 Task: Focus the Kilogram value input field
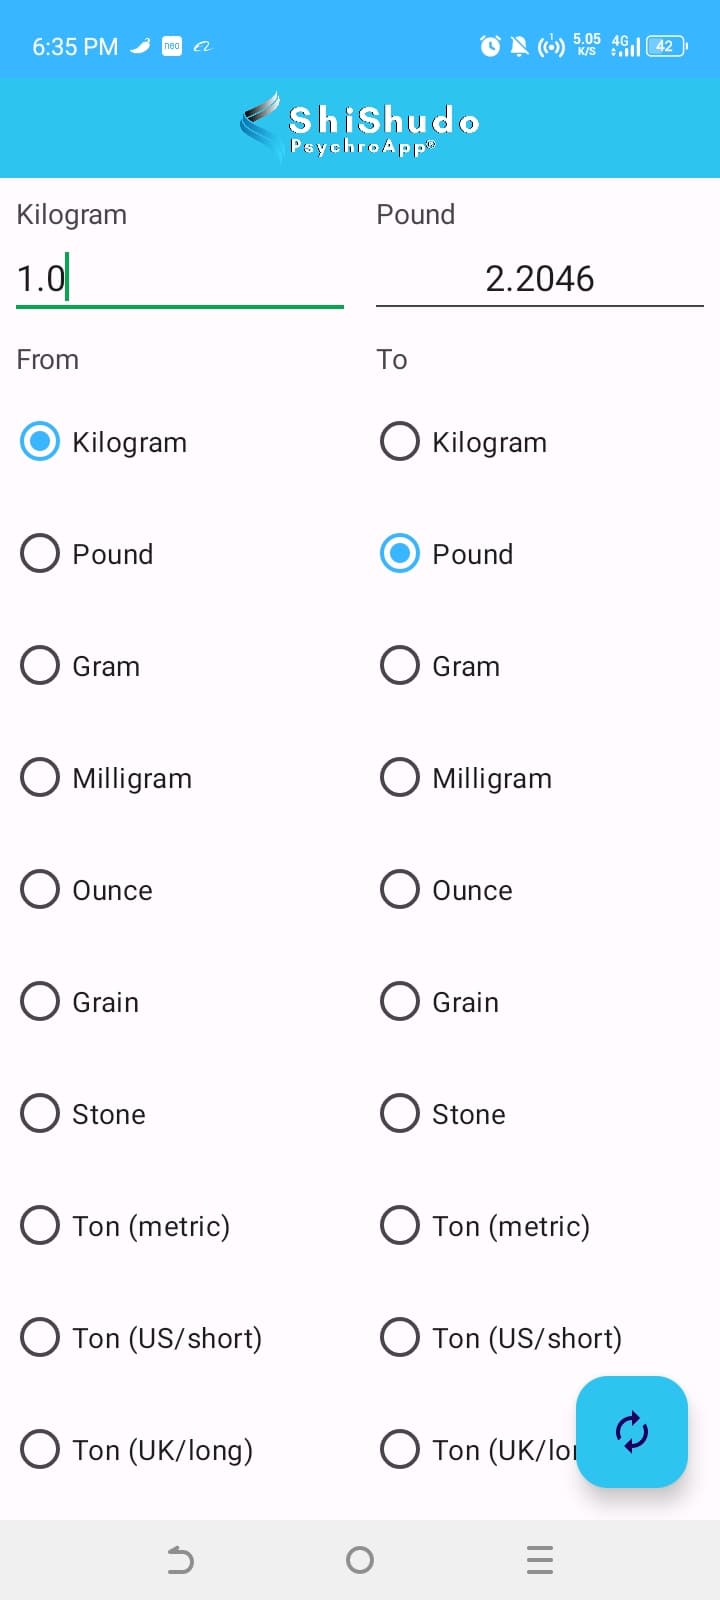[x=180, y=279]
